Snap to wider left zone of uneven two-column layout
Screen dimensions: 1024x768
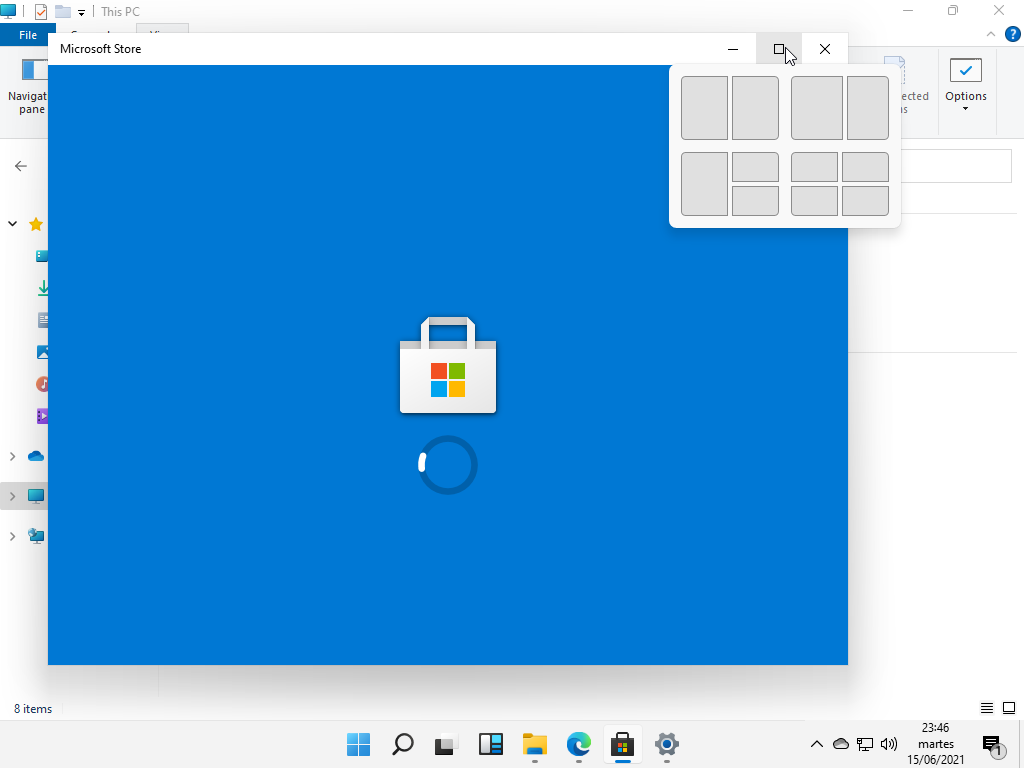[816, 108]
